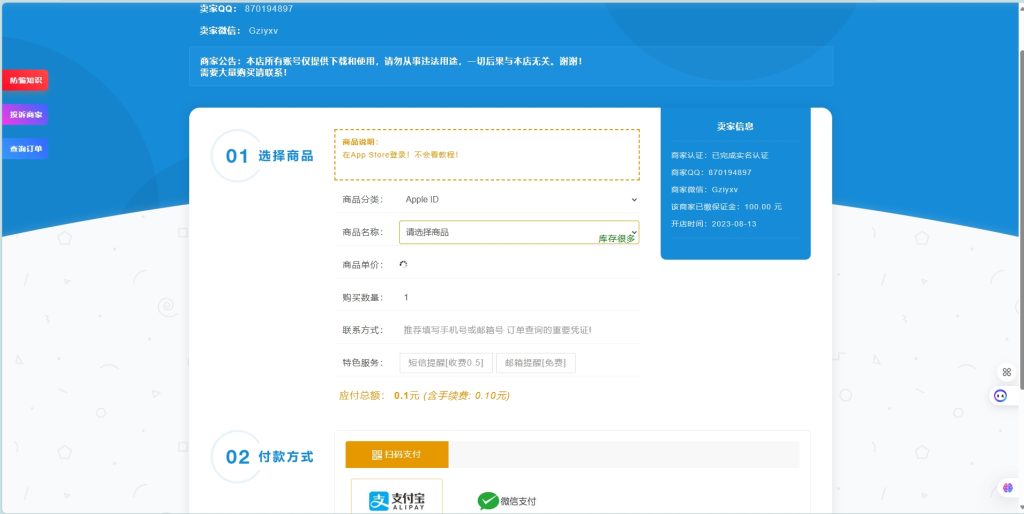
Task: Toggle 邮箱提醒[免费] service option
Action: point(536,363)
